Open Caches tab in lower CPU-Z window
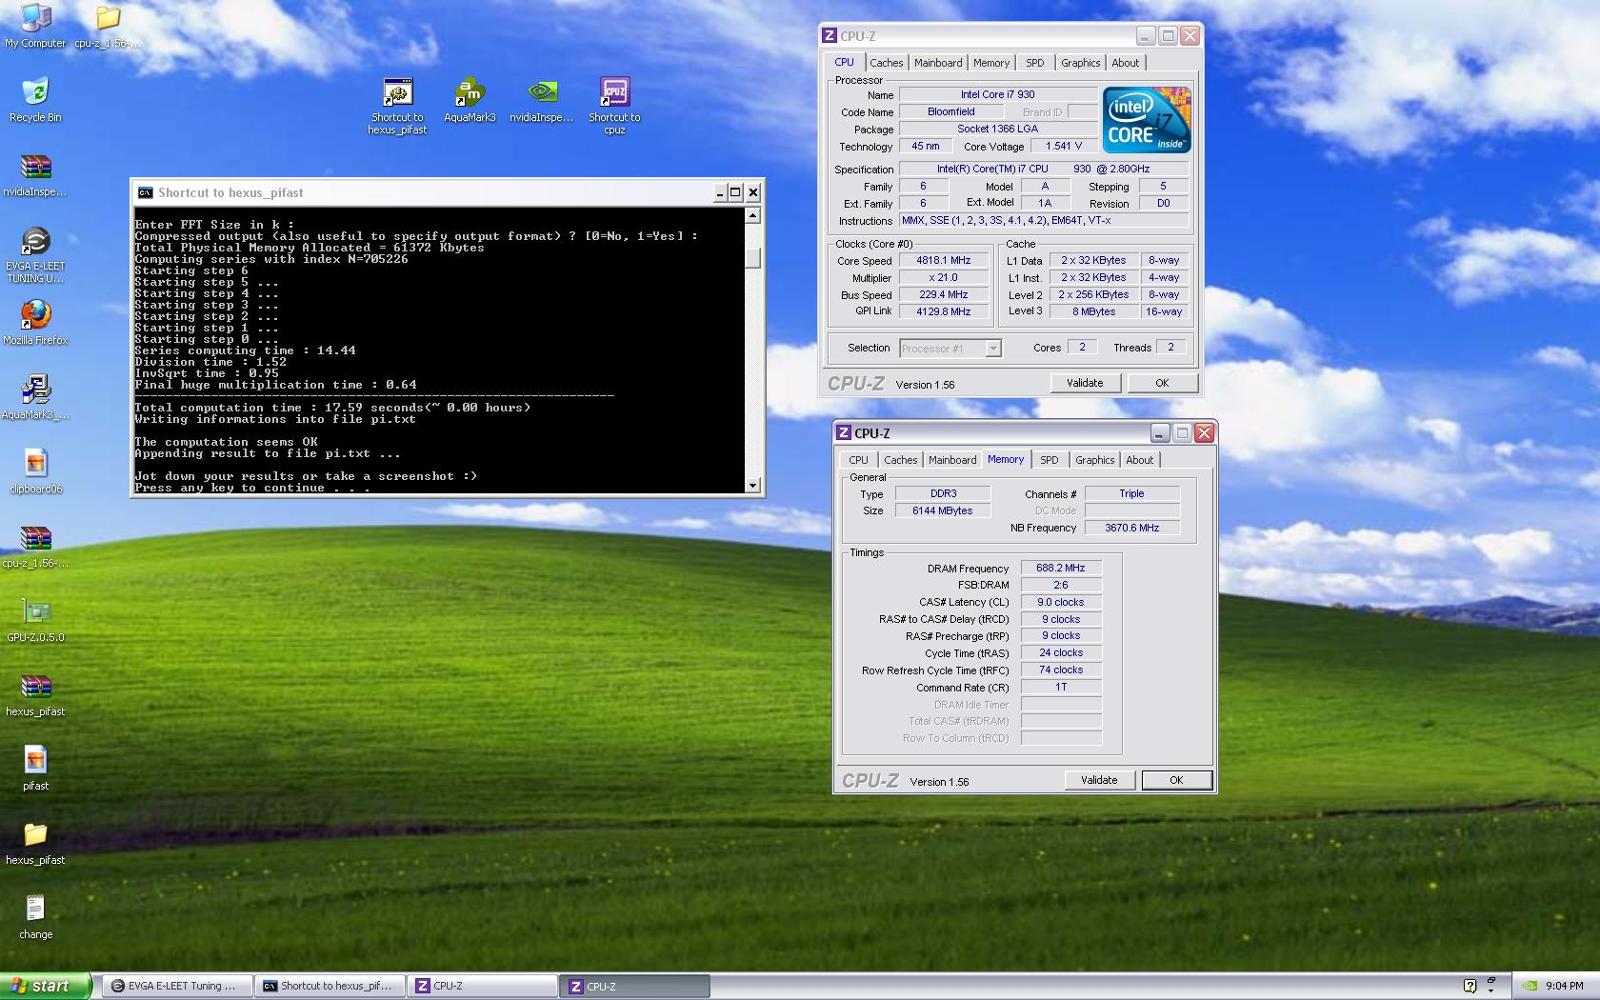Image resolution: width=1600 pixels, height=1000 pixels. [900, 460]
